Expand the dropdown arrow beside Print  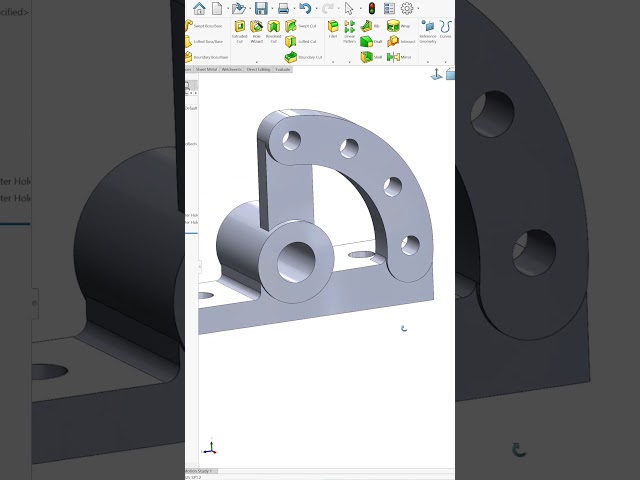(294, 9)
